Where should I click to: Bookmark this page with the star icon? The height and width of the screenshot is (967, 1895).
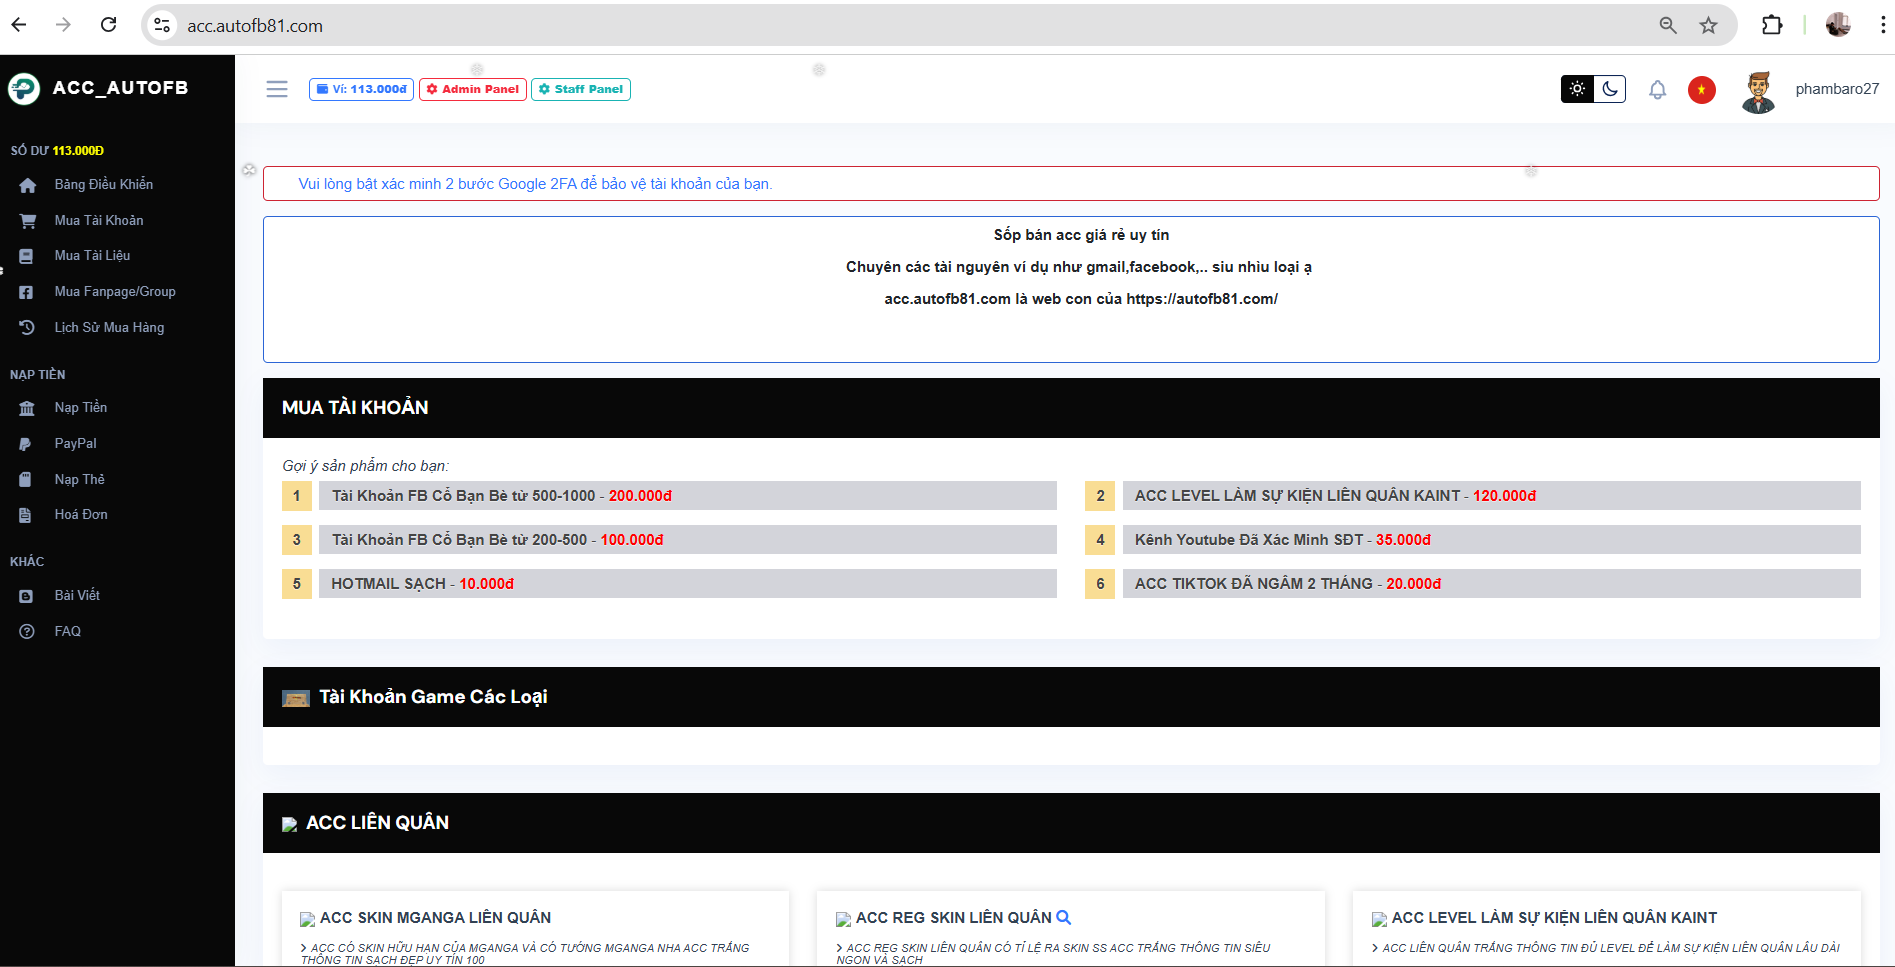pos(1708,25)
